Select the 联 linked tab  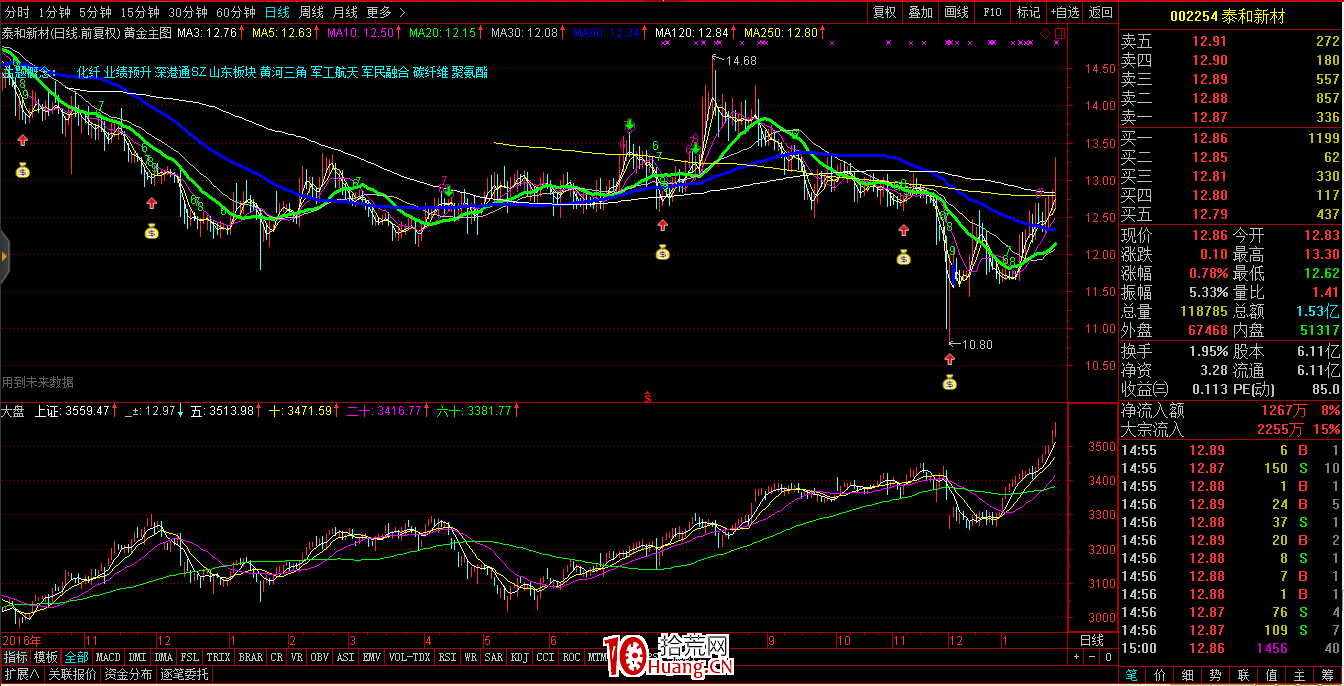(1243, 676)
